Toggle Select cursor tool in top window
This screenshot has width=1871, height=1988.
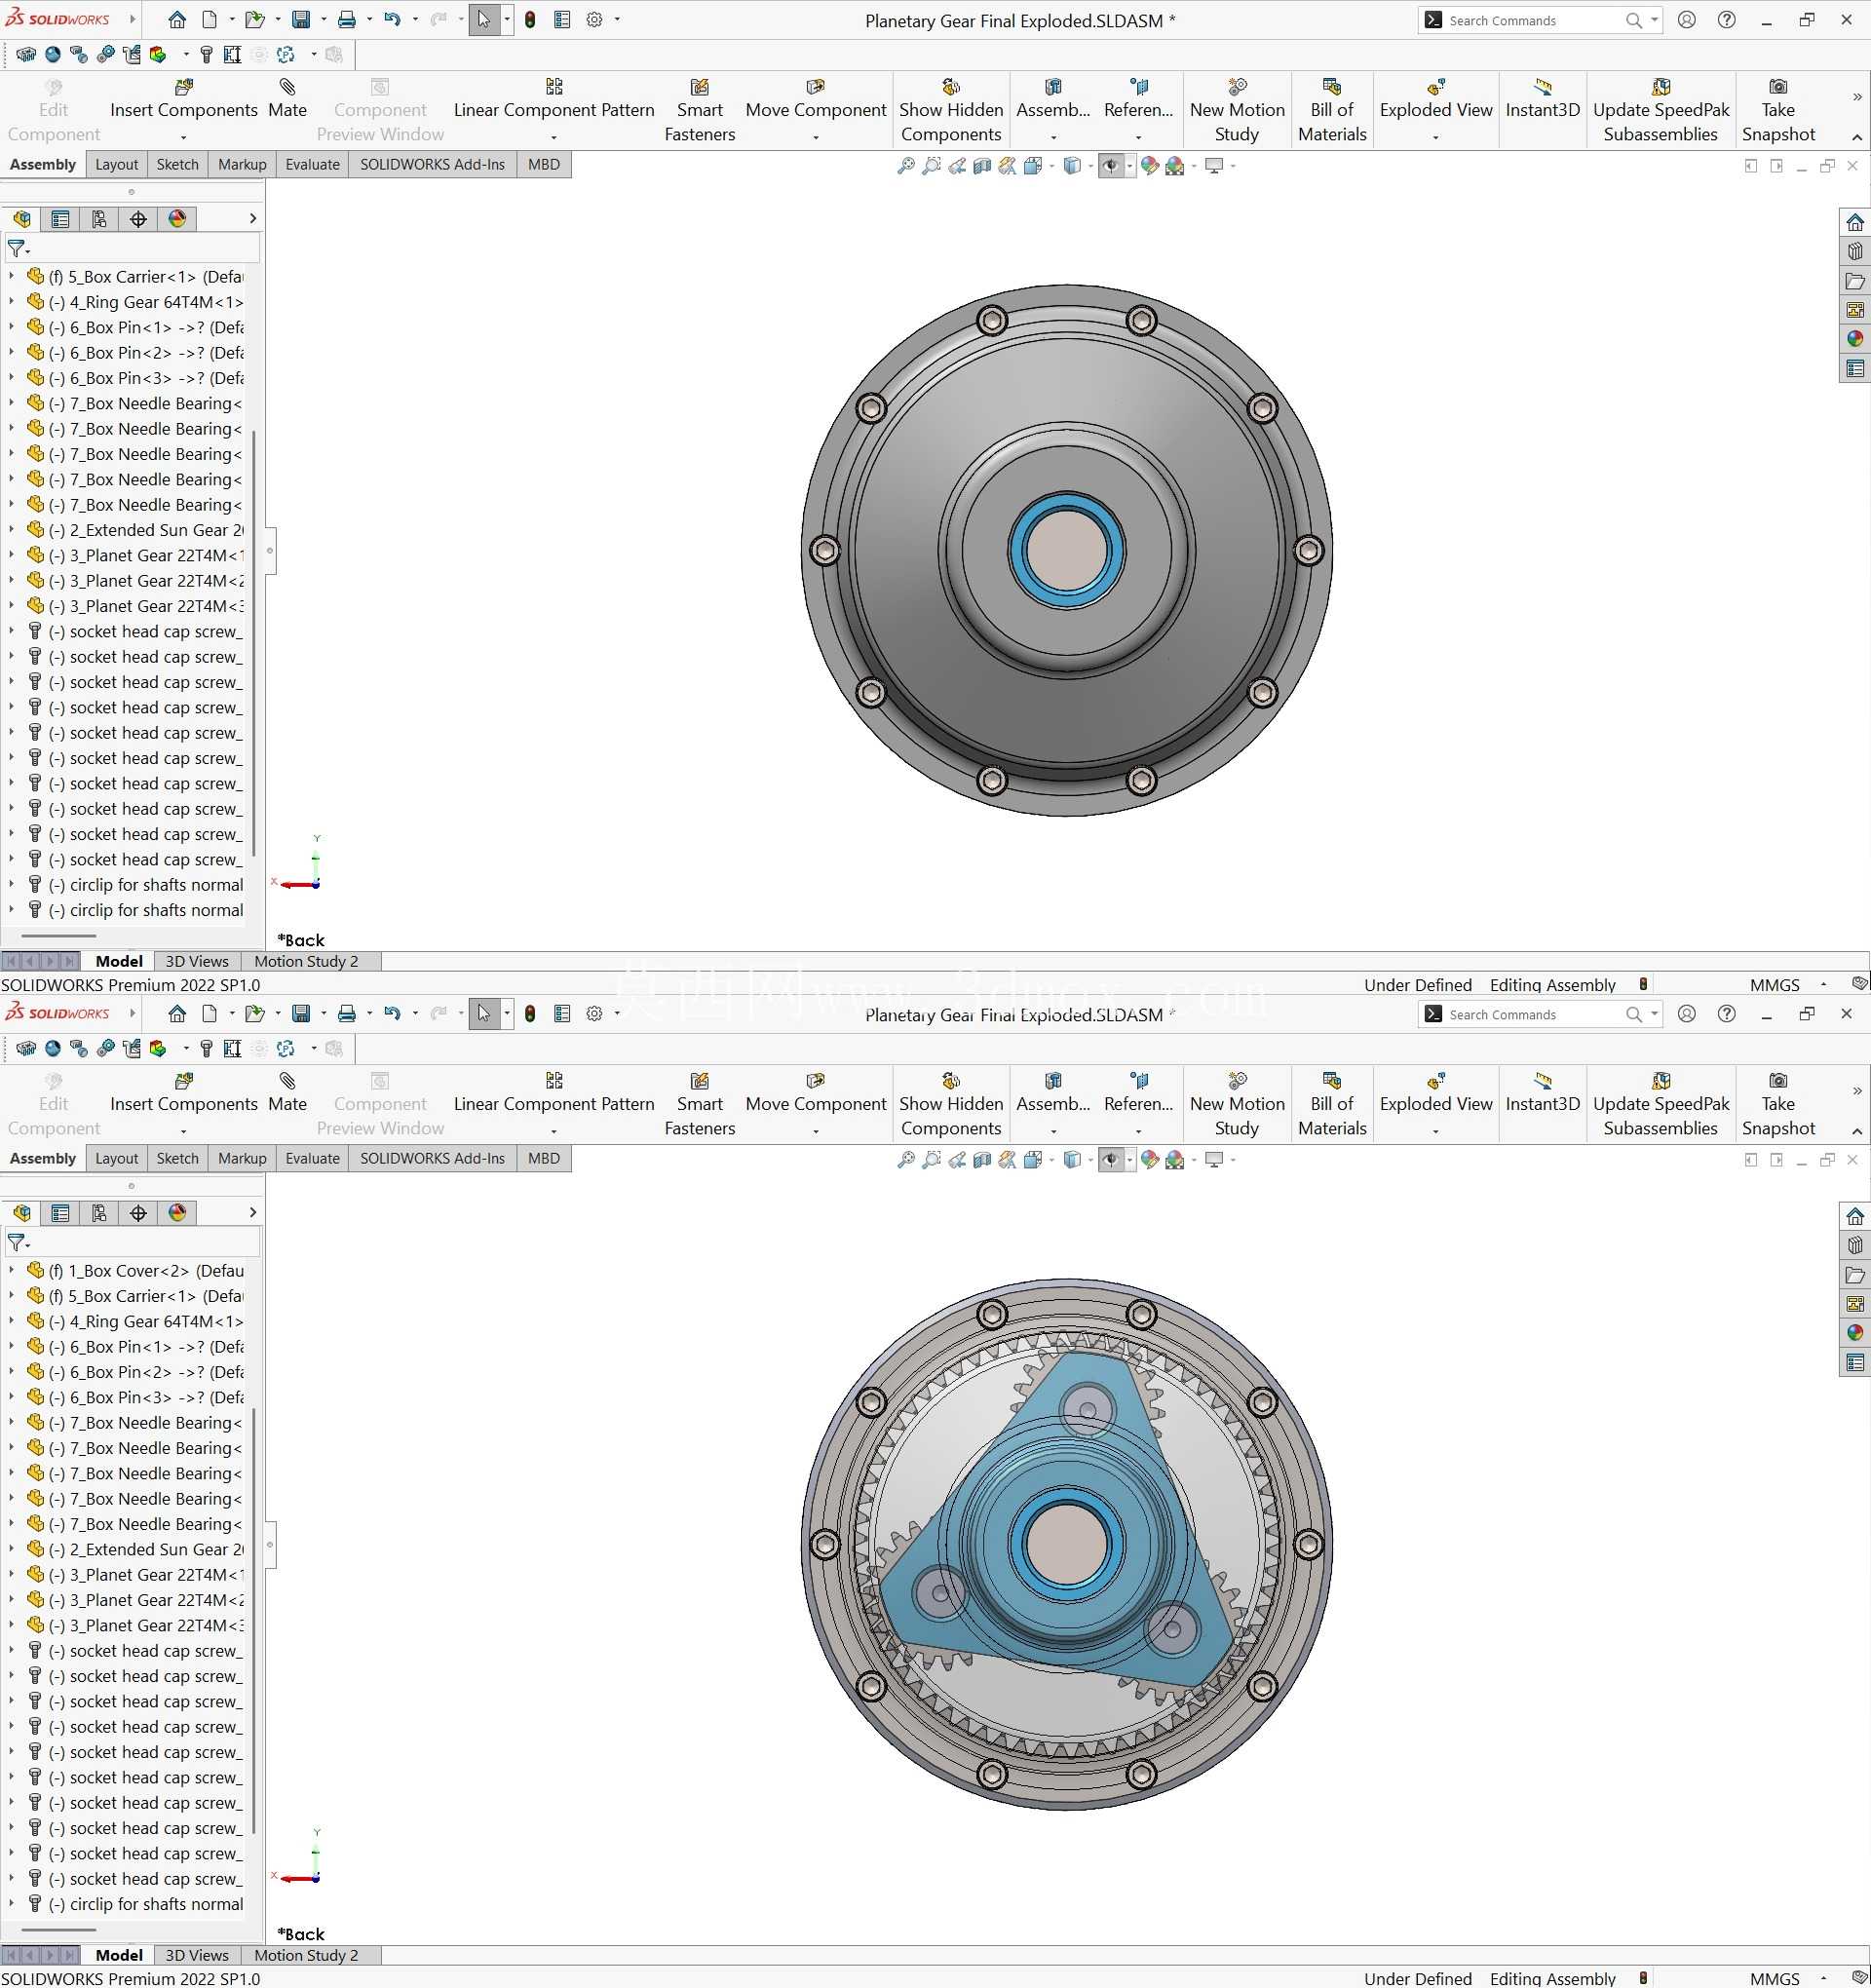coord(483,20)
